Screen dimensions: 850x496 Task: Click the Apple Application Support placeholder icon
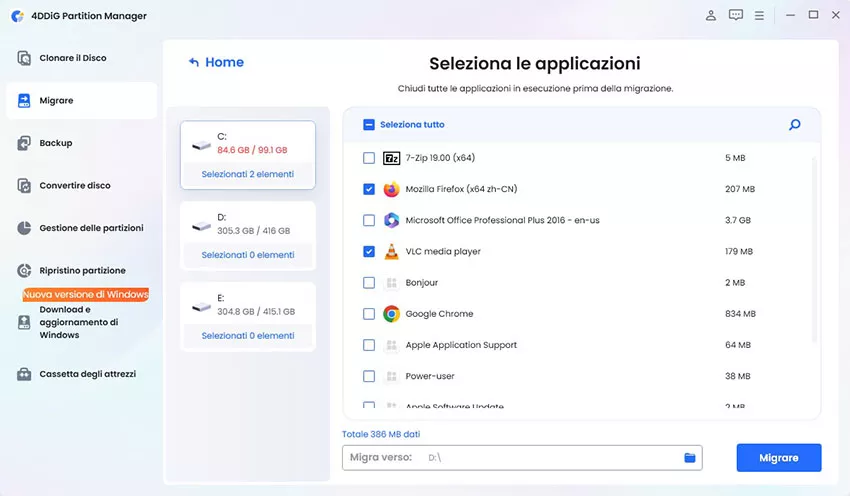[391, 345]
